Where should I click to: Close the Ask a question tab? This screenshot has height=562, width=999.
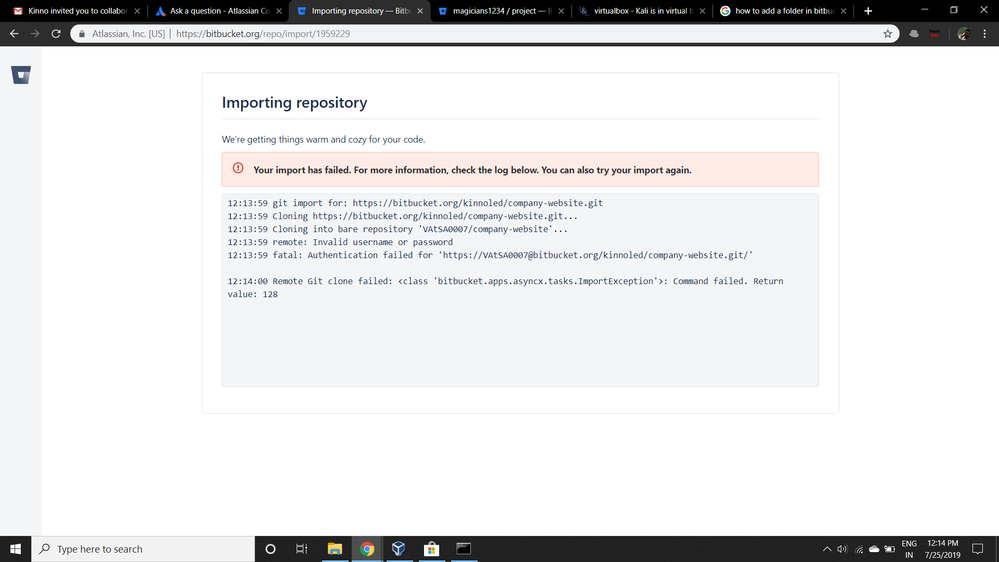click(278, 11)
